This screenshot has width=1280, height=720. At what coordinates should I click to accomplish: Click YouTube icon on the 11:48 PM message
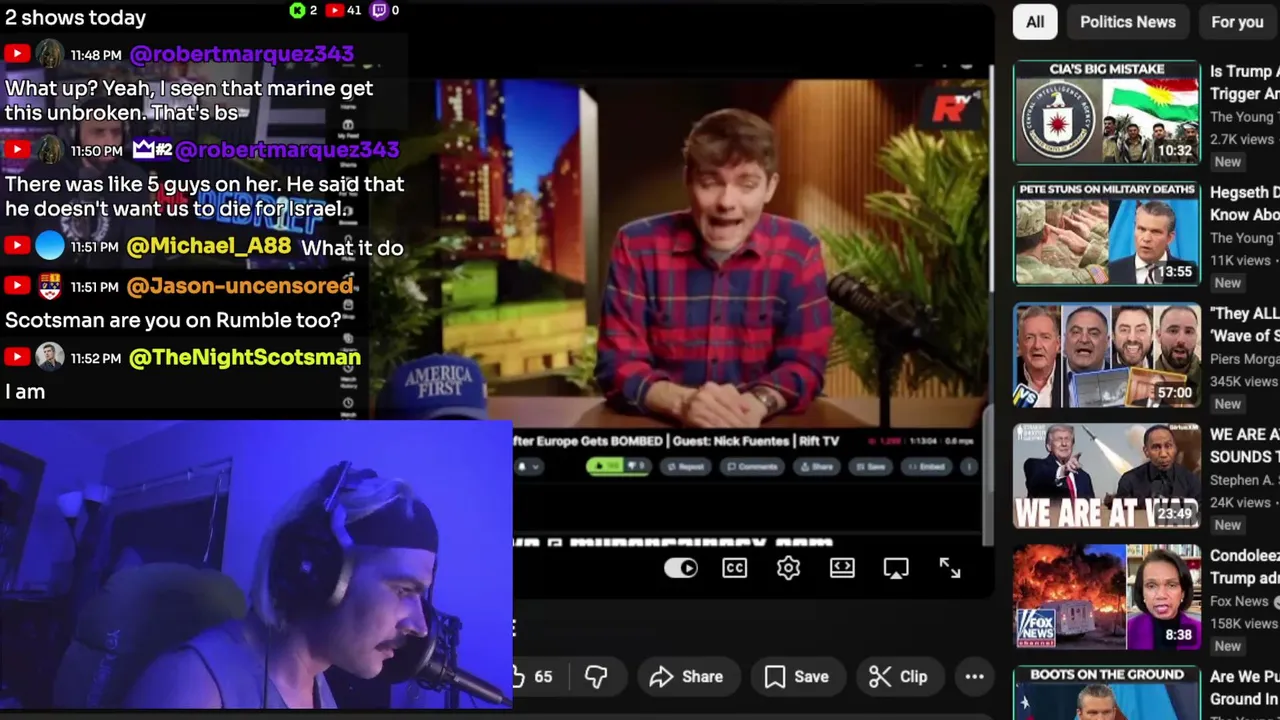point(17,55)
